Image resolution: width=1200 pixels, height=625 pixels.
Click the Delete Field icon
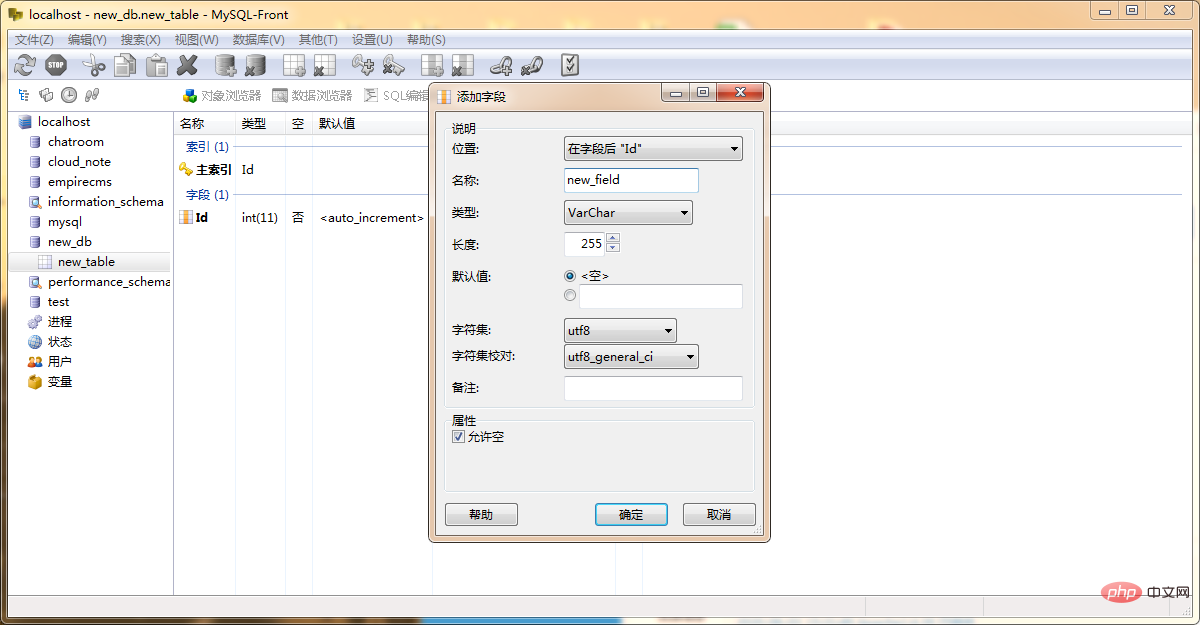pos(461,66)
